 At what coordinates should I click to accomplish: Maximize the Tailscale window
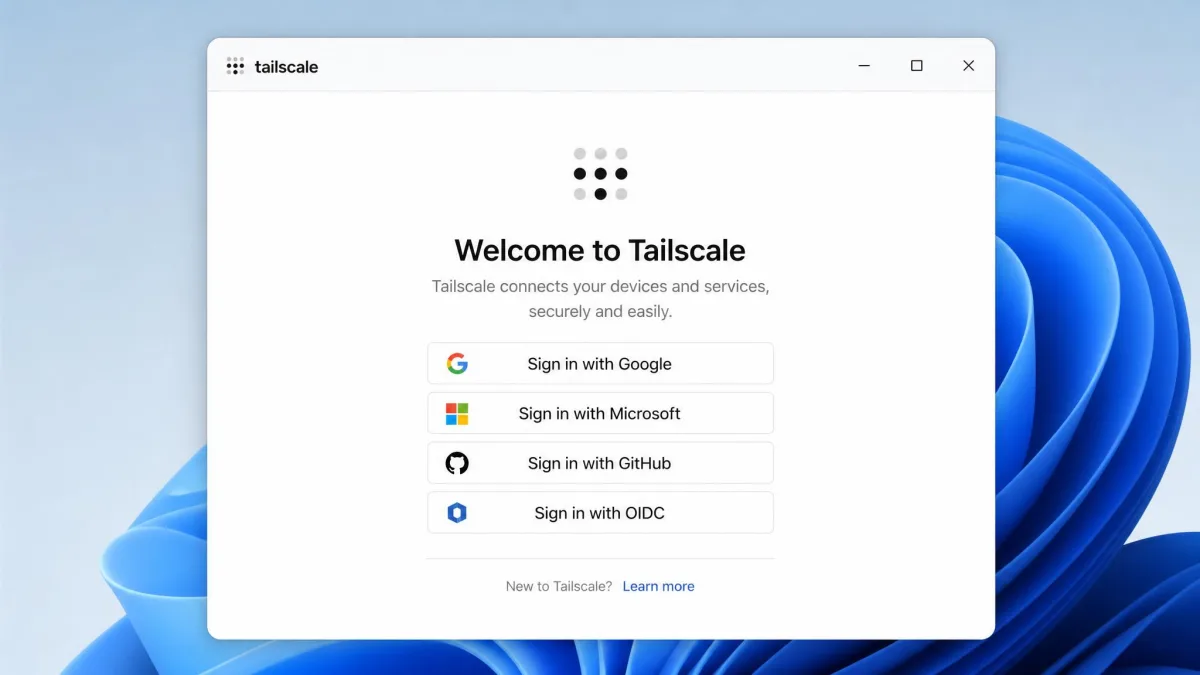pos(916,66)
